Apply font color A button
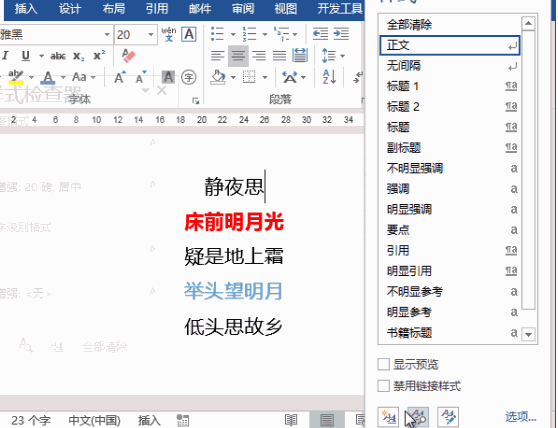This screenshot has width=558, height=428. click(48, 77)
